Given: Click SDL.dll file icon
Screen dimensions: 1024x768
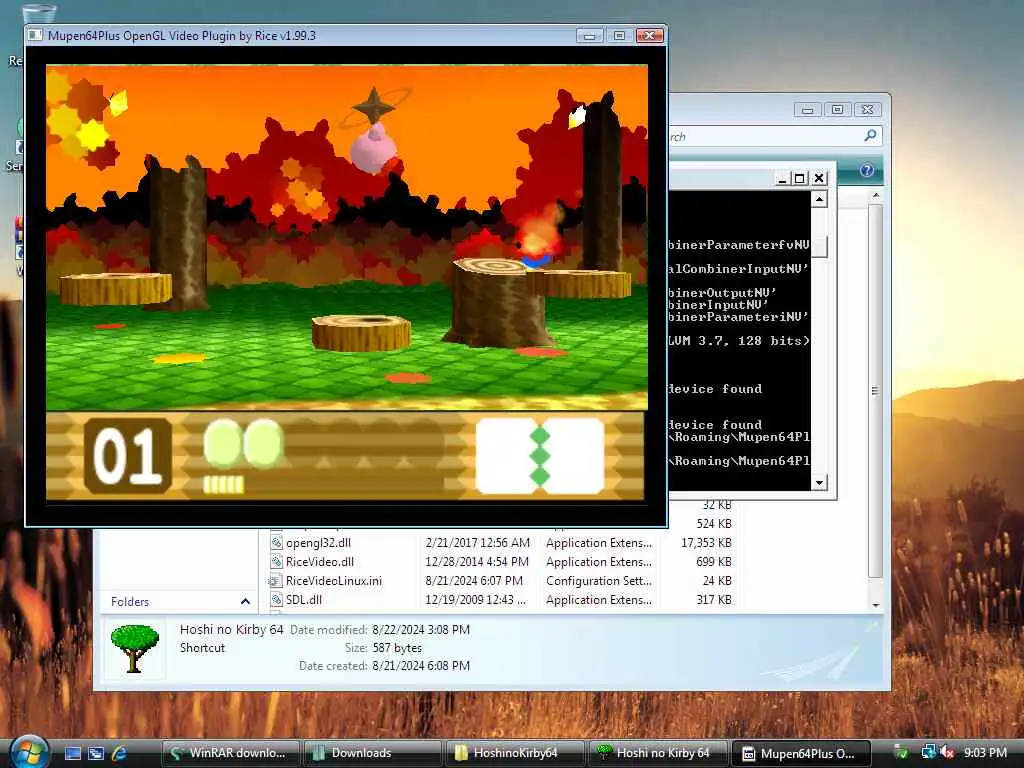Looking at the screenshot, I should (x=276, y=600).
